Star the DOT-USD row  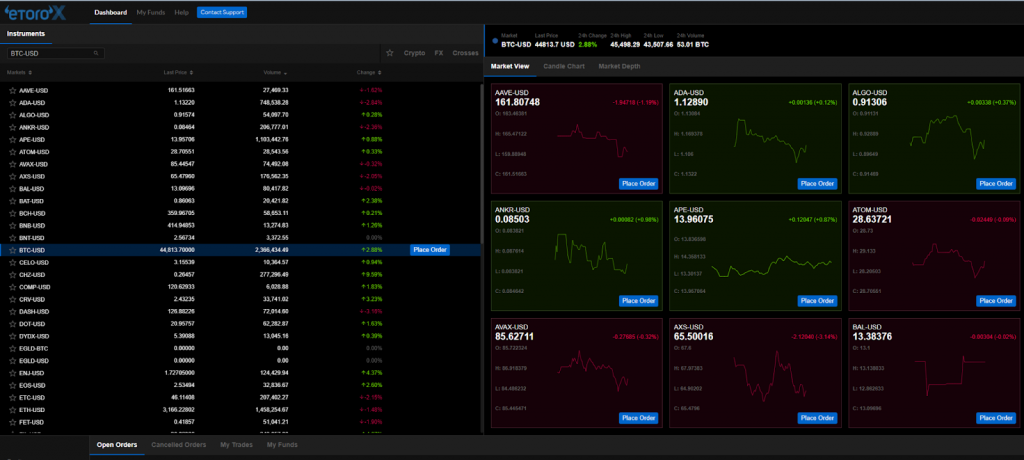click(x=12, y=324)
